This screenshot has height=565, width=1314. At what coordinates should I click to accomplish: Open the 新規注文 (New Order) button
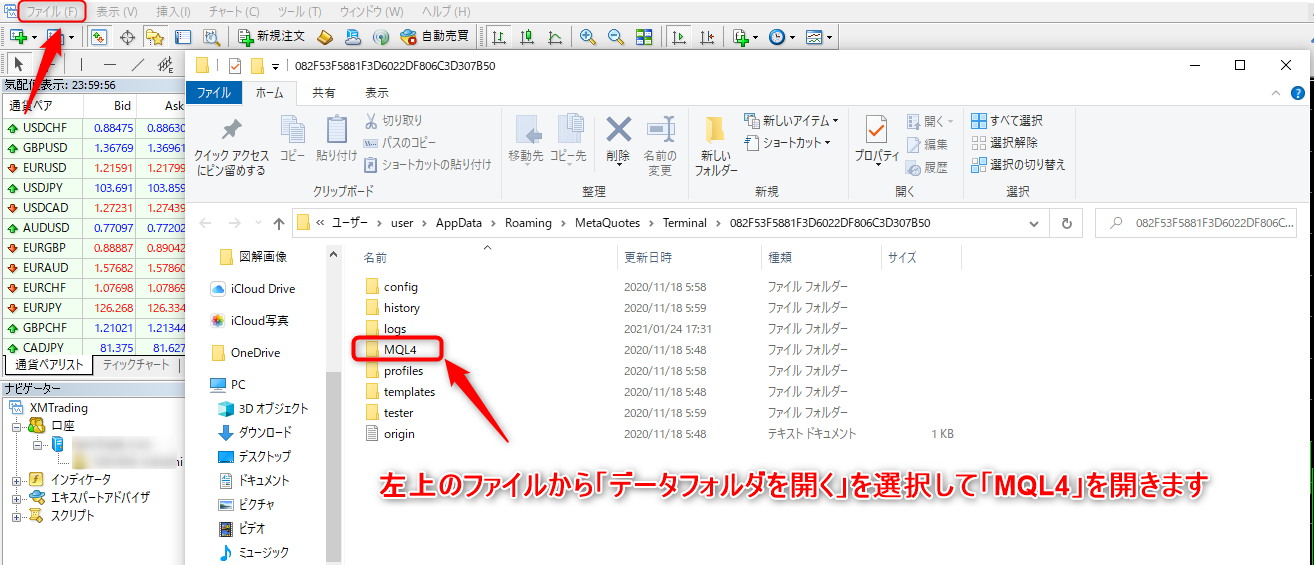click(x=271, y=37)
